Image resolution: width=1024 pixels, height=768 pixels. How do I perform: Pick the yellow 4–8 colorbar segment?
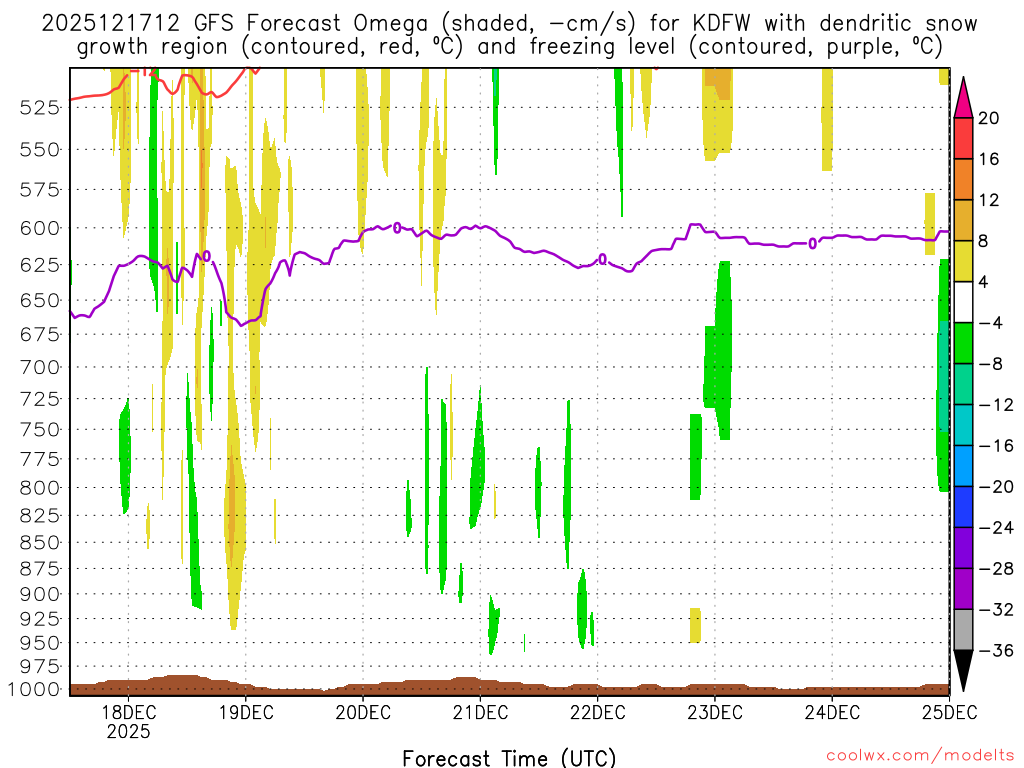pos(963,262)
